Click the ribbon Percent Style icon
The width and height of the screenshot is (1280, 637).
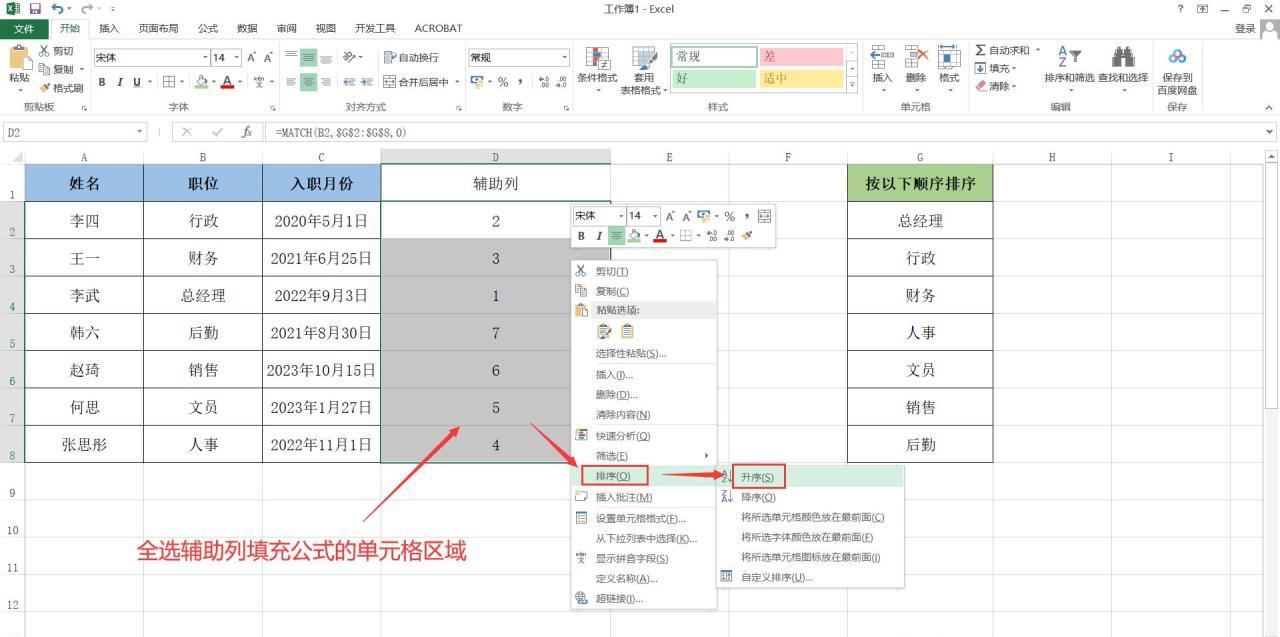(x=503, y=82)
